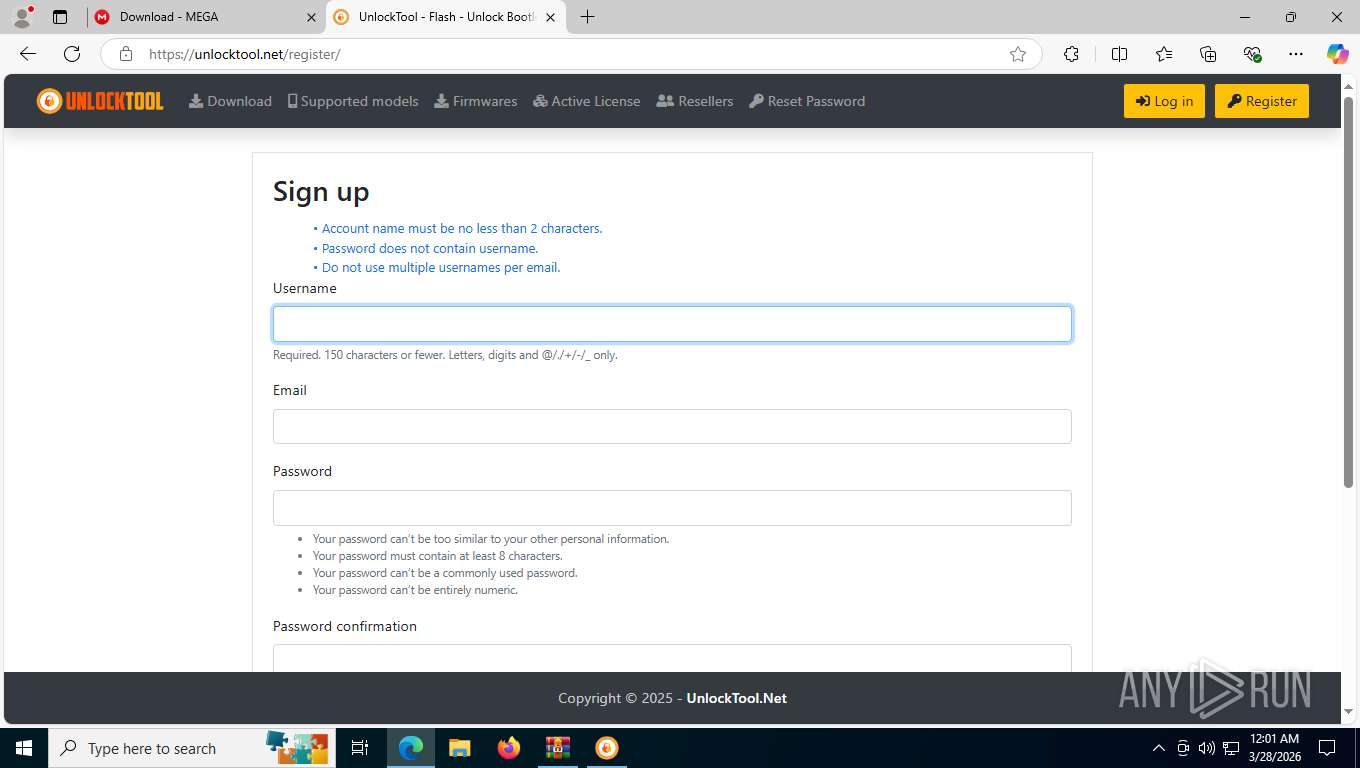Open network settings tray icon
1360x768 pixels.
[x=1231, y=748]
